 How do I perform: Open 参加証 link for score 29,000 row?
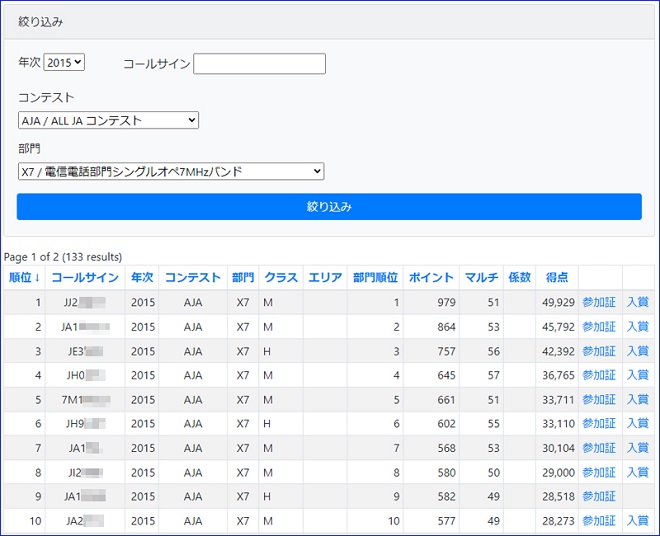(x=599, y=472)
